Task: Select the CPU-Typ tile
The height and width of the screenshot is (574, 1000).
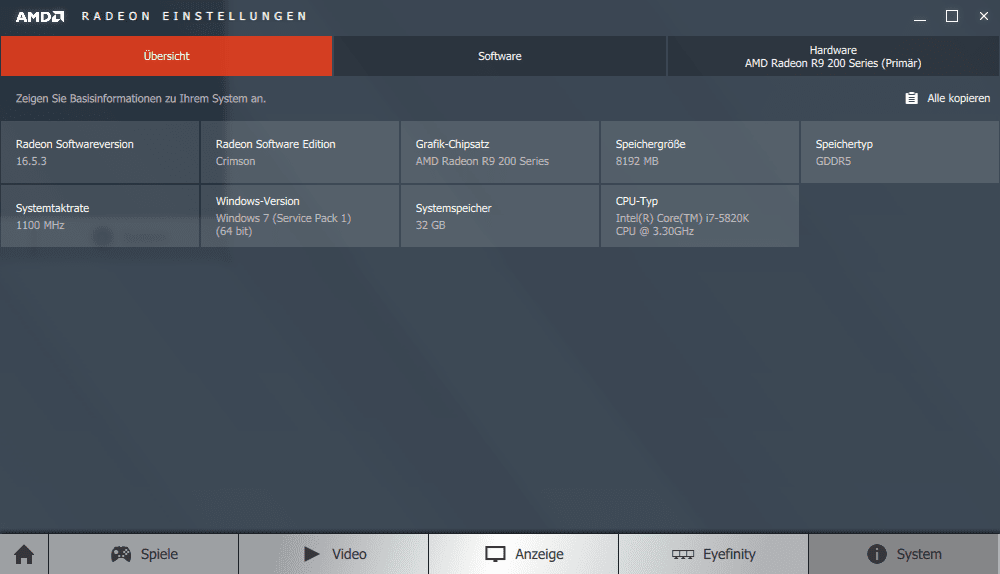Action: (700, 216)
